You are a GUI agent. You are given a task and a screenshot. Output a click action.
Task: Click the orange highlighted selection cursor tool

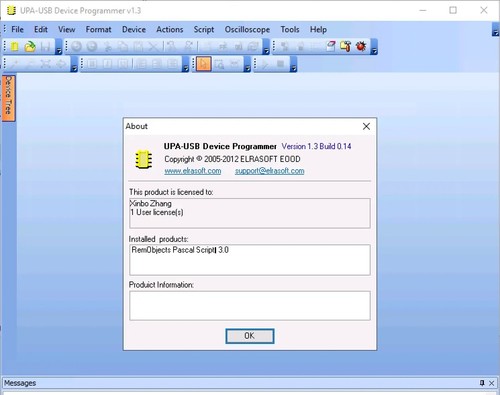(x=204, y=64)
